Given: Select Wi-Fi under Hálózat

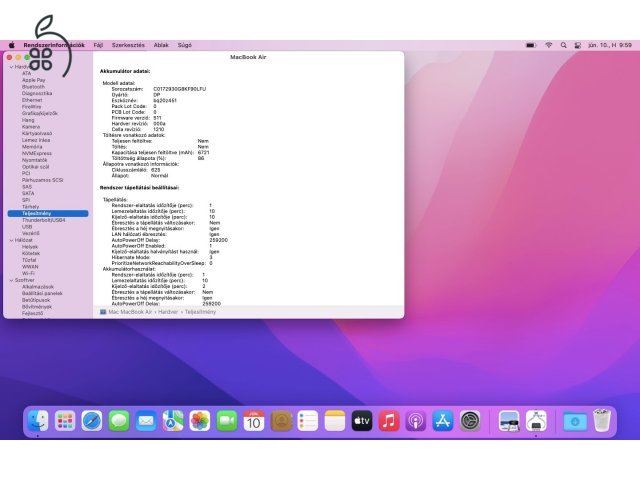Looking at the screenshot, I should [28, 273].
